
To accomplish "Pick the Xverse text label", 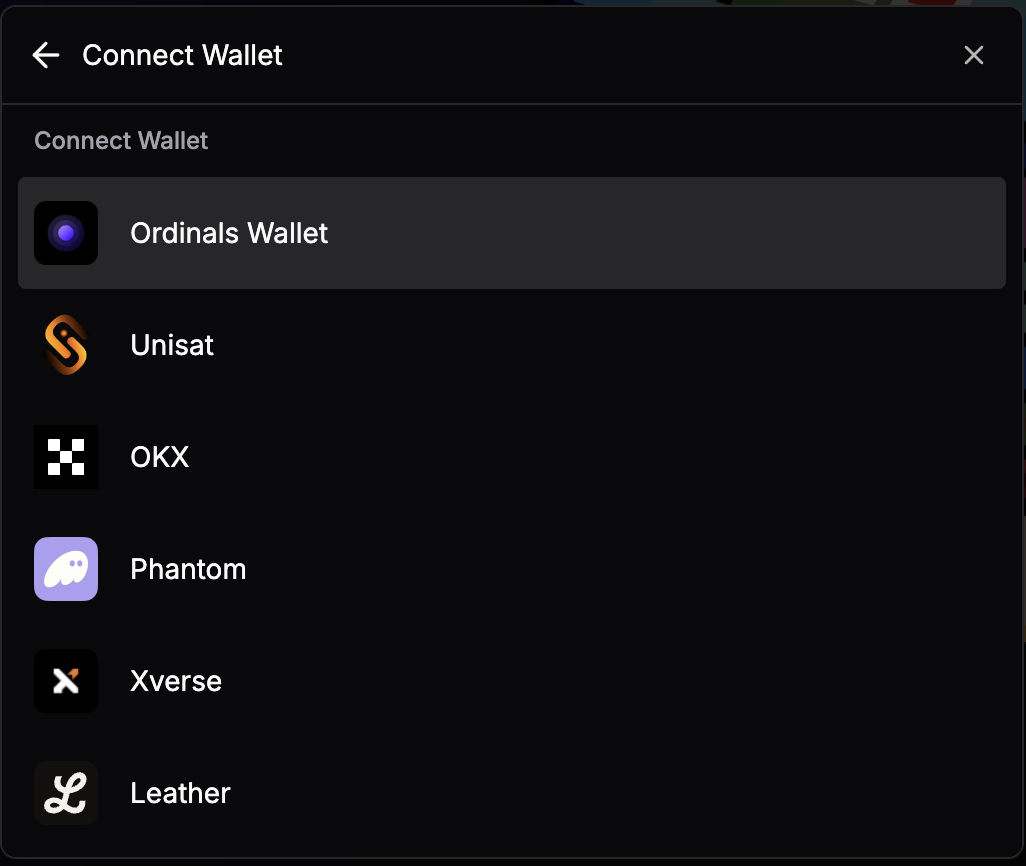I will coord(176,681).
